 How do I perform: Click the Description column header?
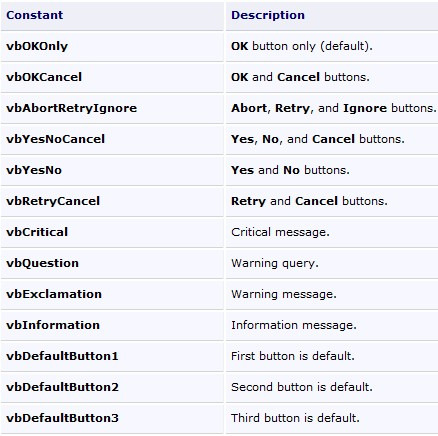click(332, 16)
